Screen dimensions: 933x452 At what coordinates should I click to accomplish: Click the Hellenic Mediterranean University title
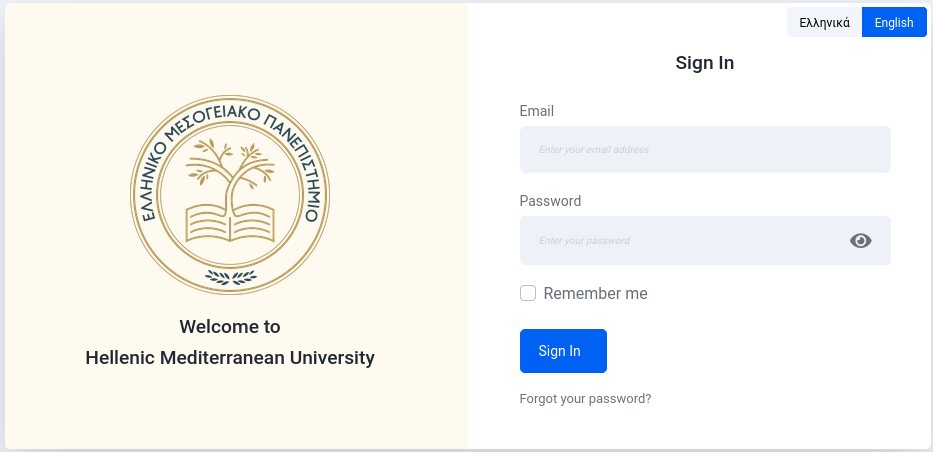(x=230, y=358)
